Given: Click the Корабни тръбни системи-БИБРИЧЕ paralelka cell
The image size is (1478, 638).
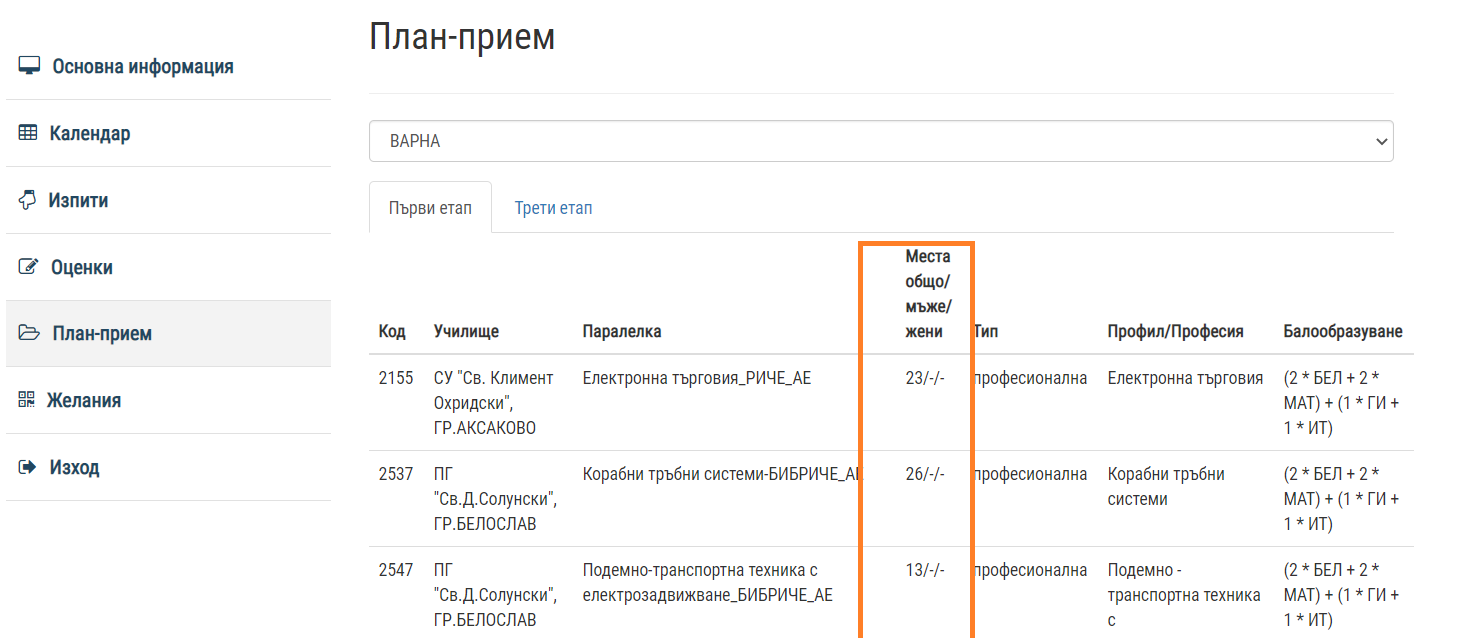Looking at the screenshot, I should [720, 474].
